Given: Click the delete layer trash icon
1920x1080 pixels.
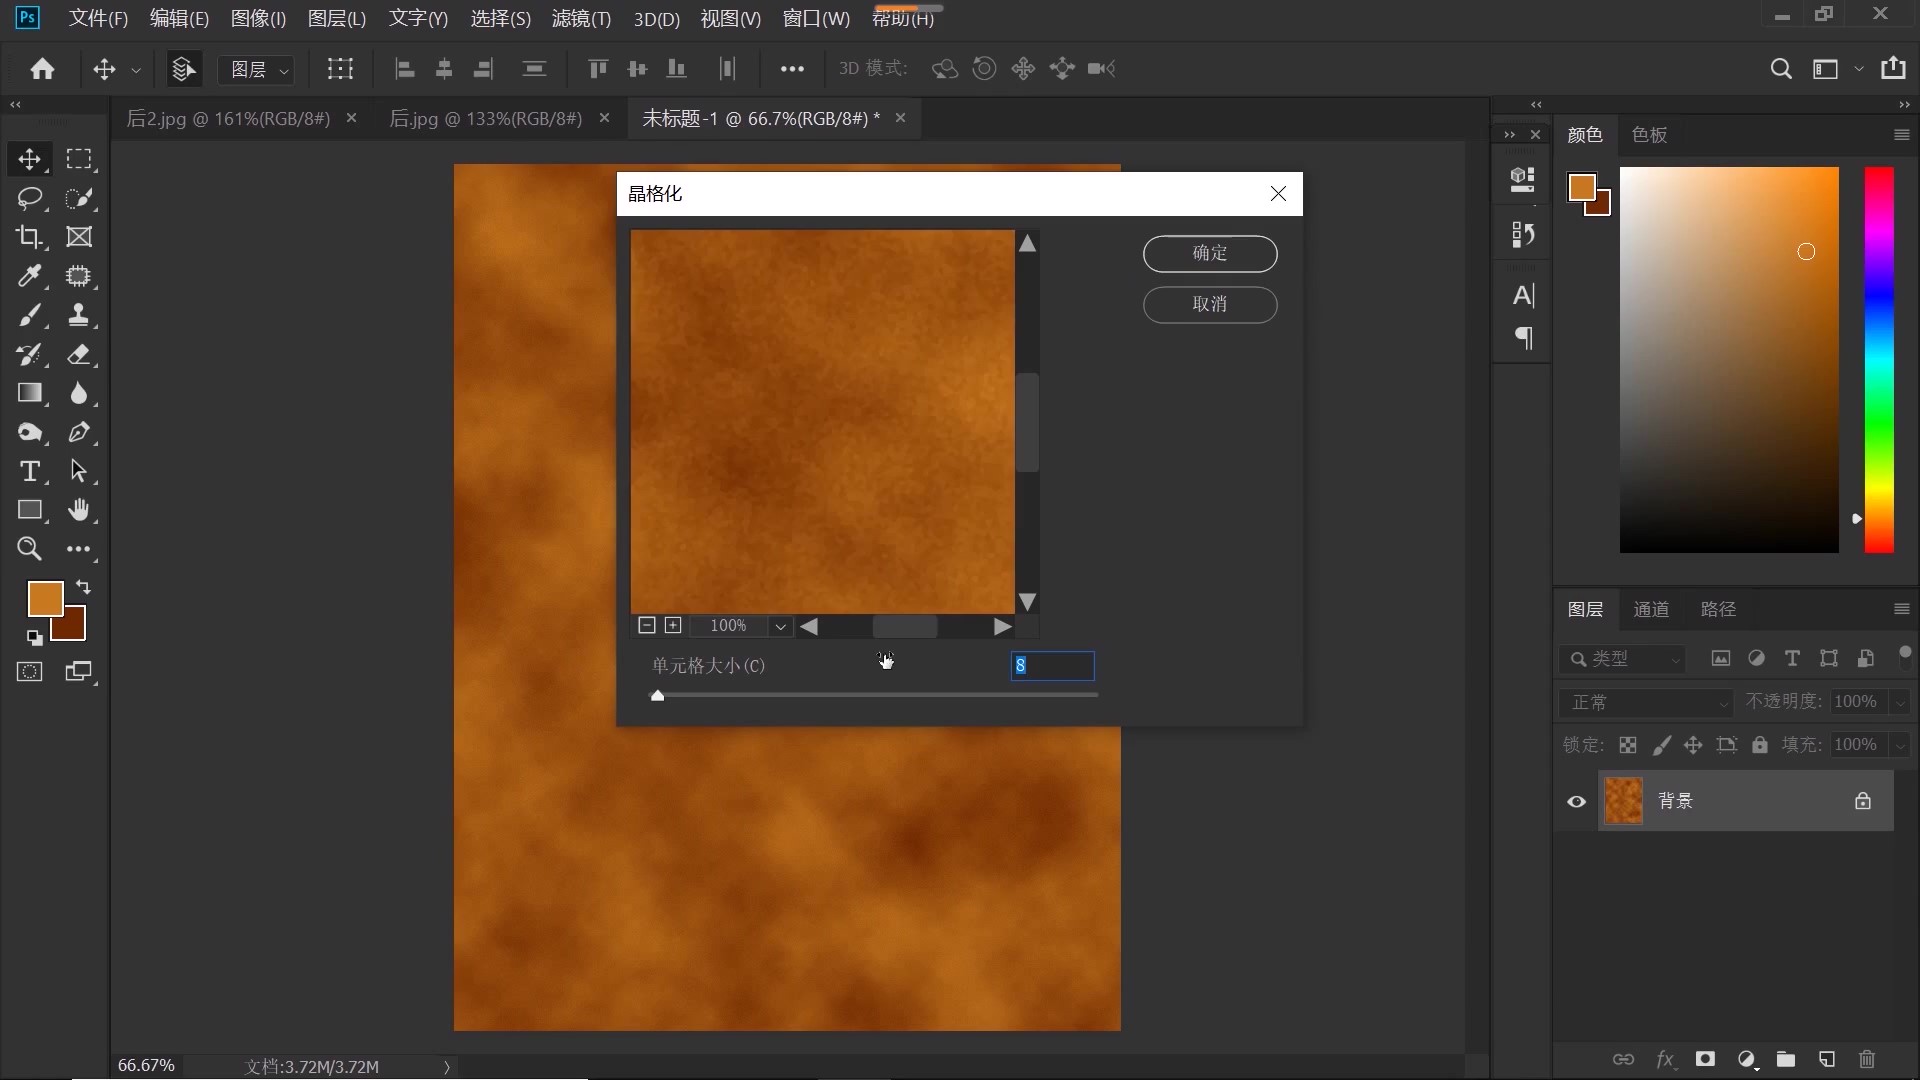Looking at the screenshot, I should [x=1866, y=1059].
